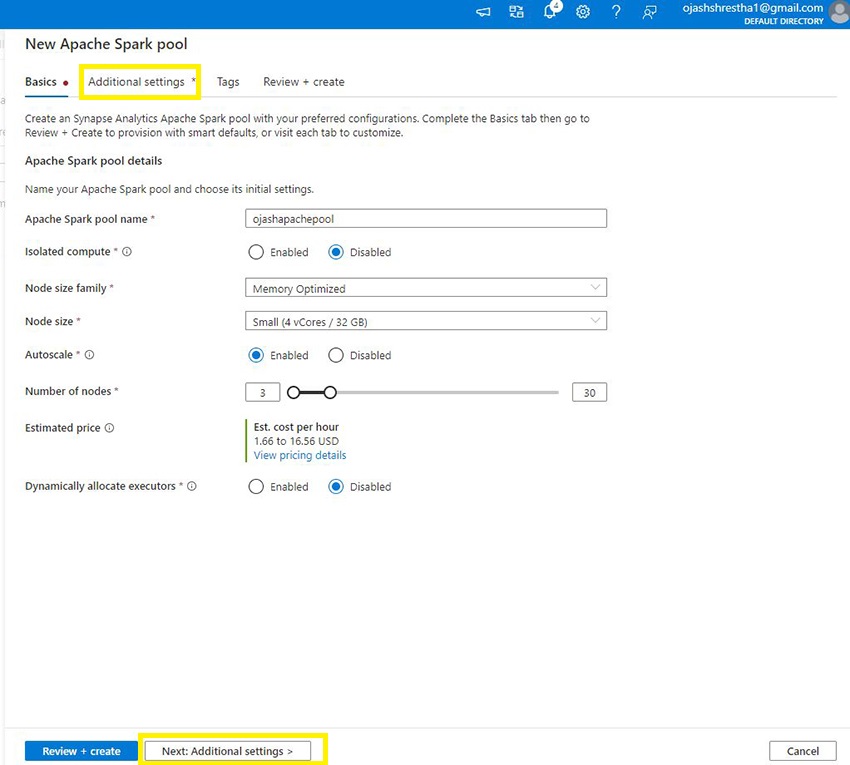Screen dimensions: 850x765
Task: Click the info icon next to Estimated price
Action: point(110,428)
